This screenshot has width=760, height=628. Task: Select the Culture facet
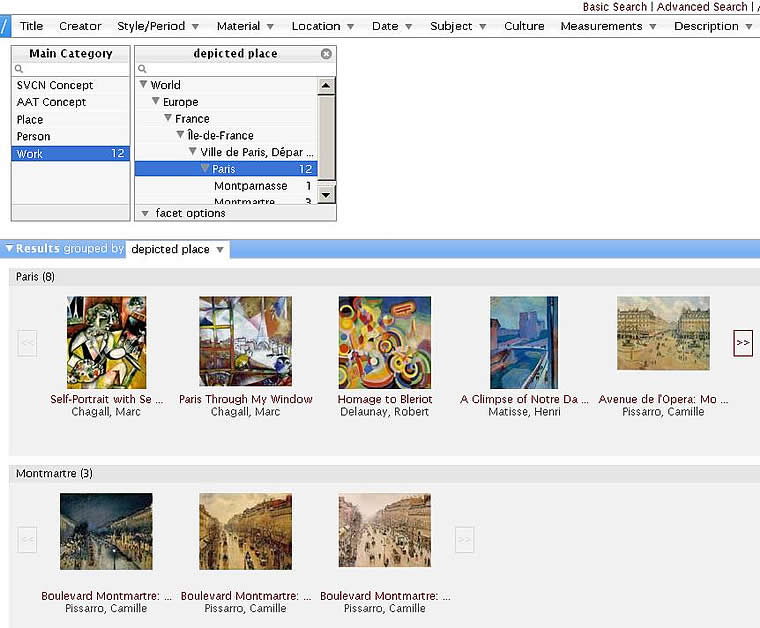click(524, 26)
